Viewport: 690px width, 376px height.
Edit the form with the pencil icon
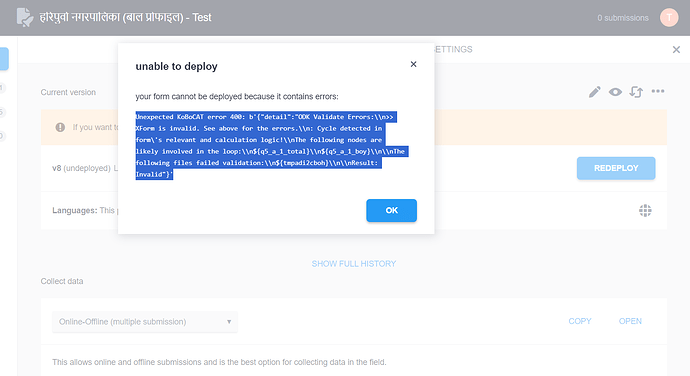tap(595, 92)
